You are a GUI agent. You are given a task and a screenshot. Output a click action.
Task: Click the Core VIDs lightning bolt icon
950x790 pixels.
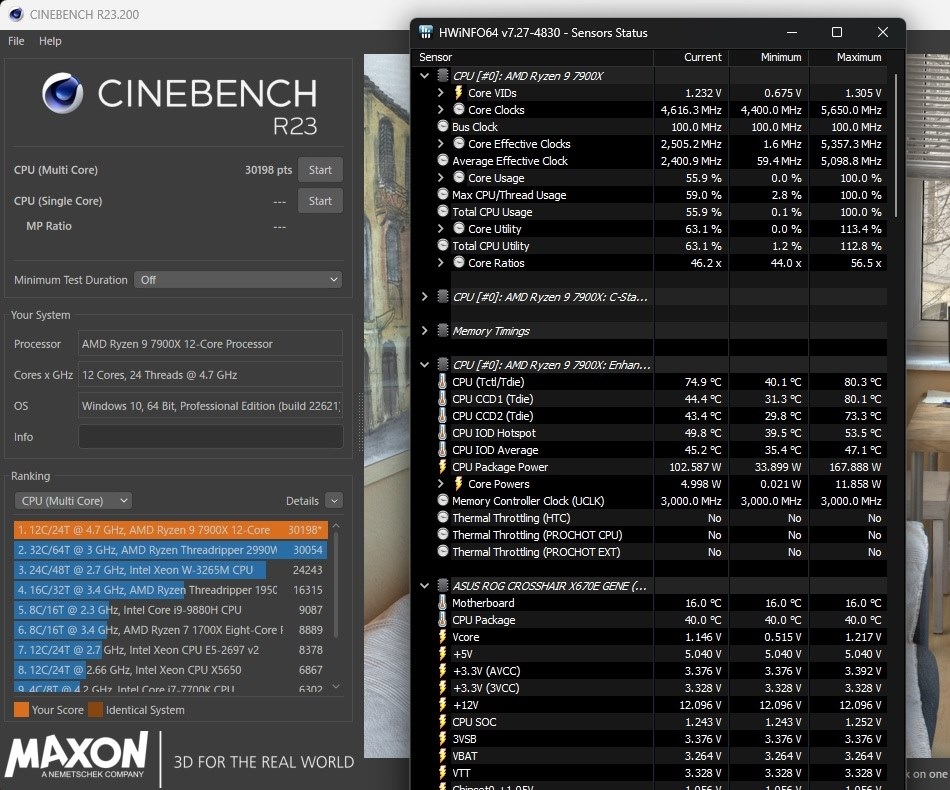point(459,93)
